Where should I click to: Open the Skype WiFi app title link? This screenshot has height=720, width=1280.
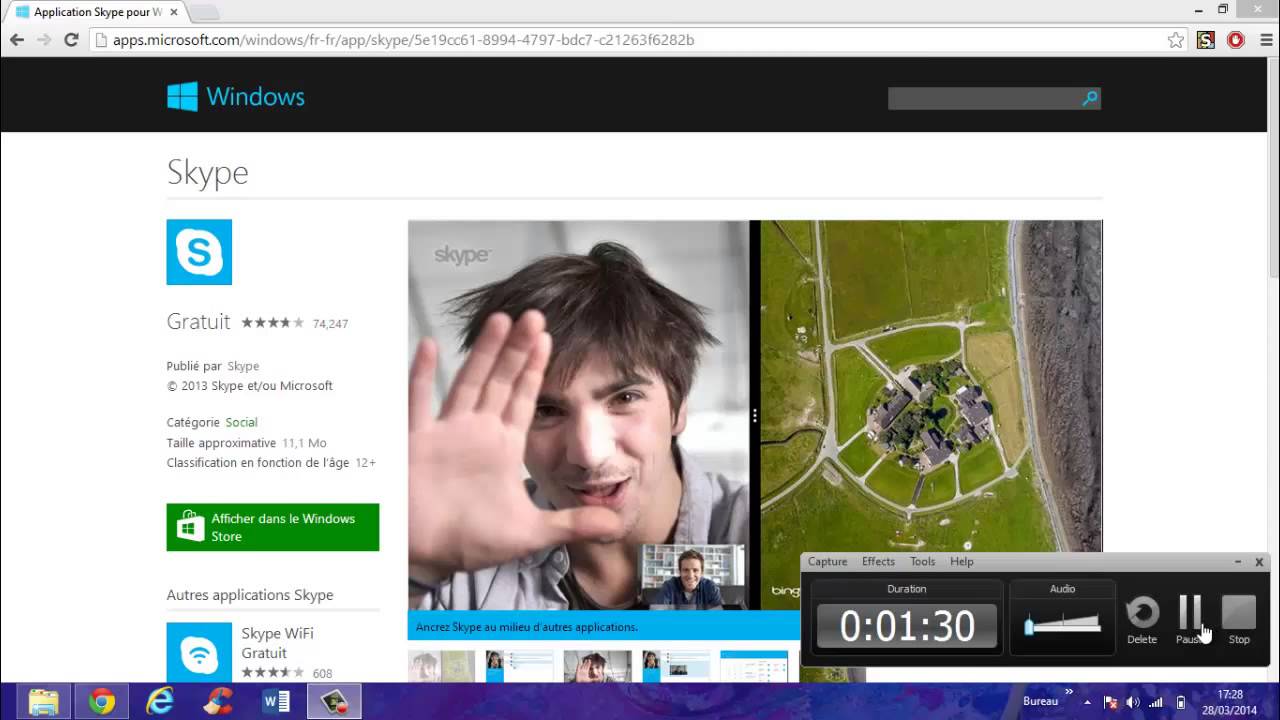(x=277, y=633)
